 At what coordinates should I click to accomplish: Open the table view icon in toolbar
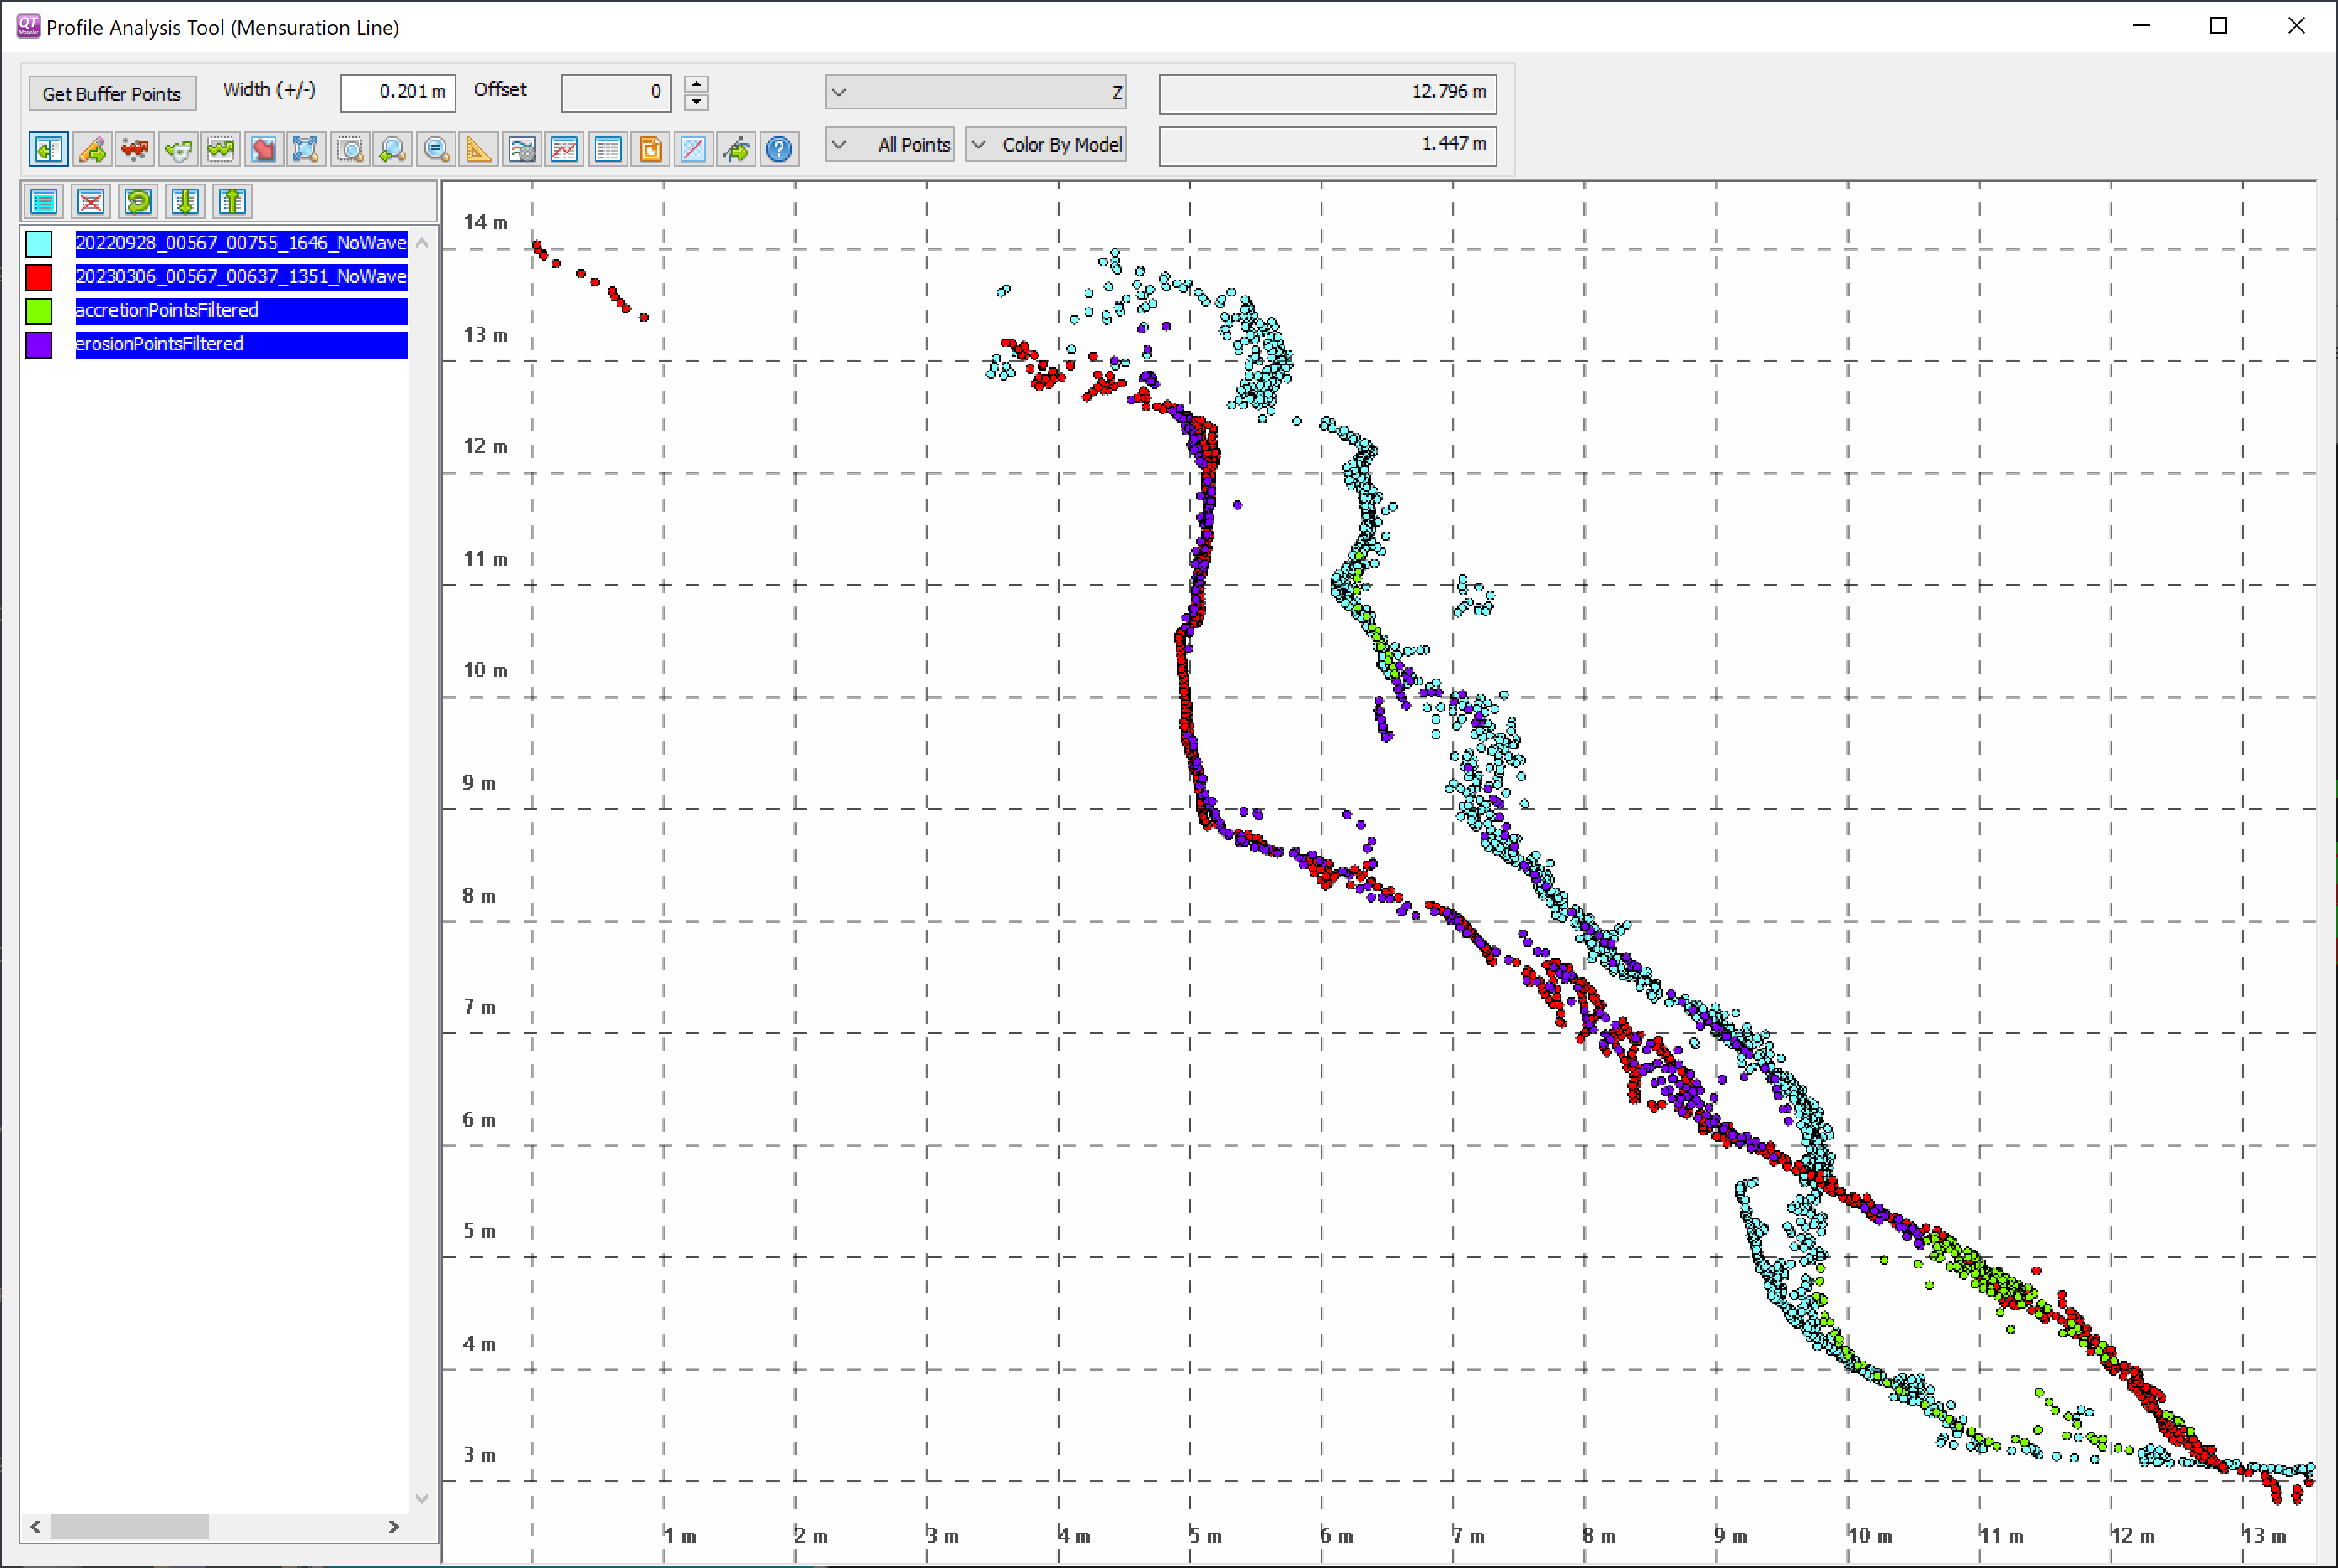[x=607, y=150]
